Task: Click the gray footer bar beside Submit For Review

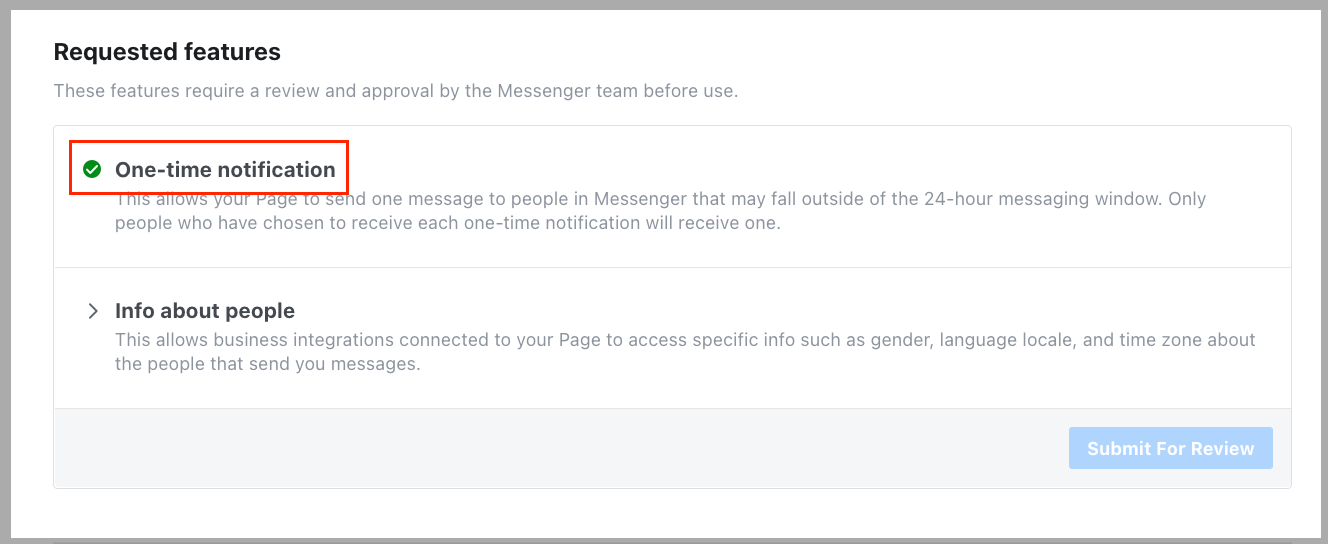Action: coord(560,448)
